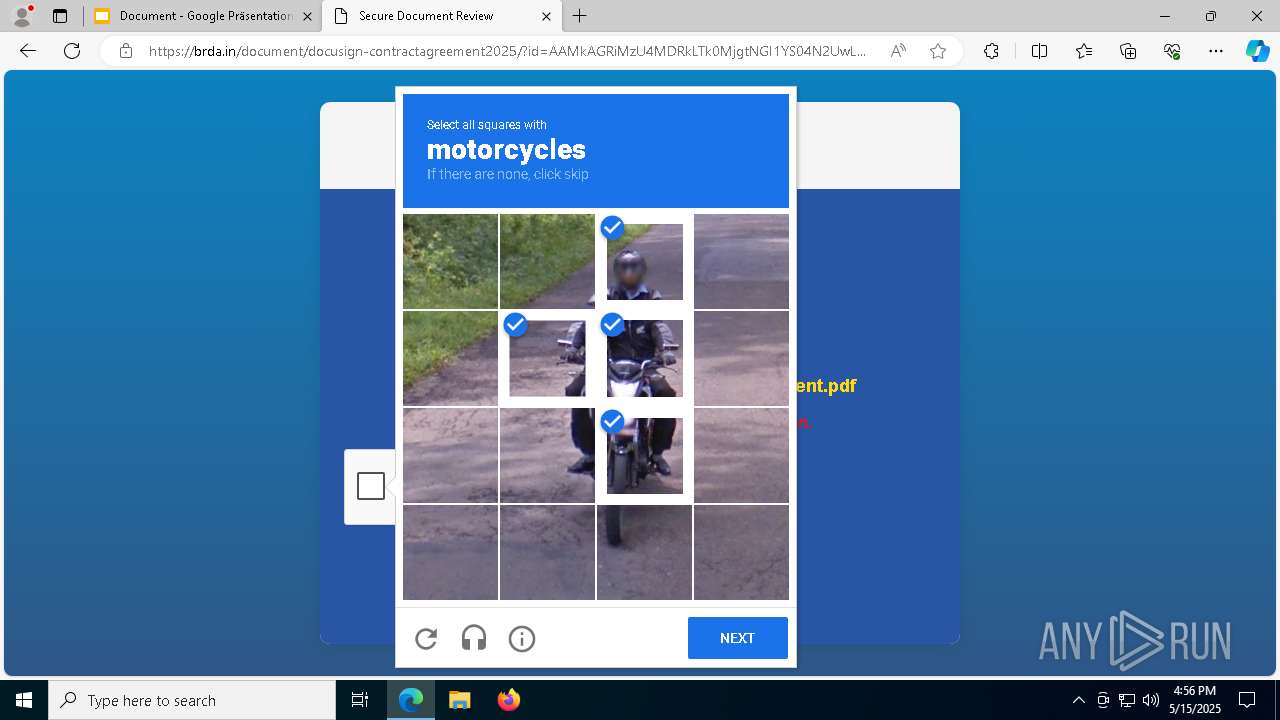Viewport: 1280px width, 720px height.
Task: Select the tile with the bottom of the front tyre
Action: [x=644, y=552]
